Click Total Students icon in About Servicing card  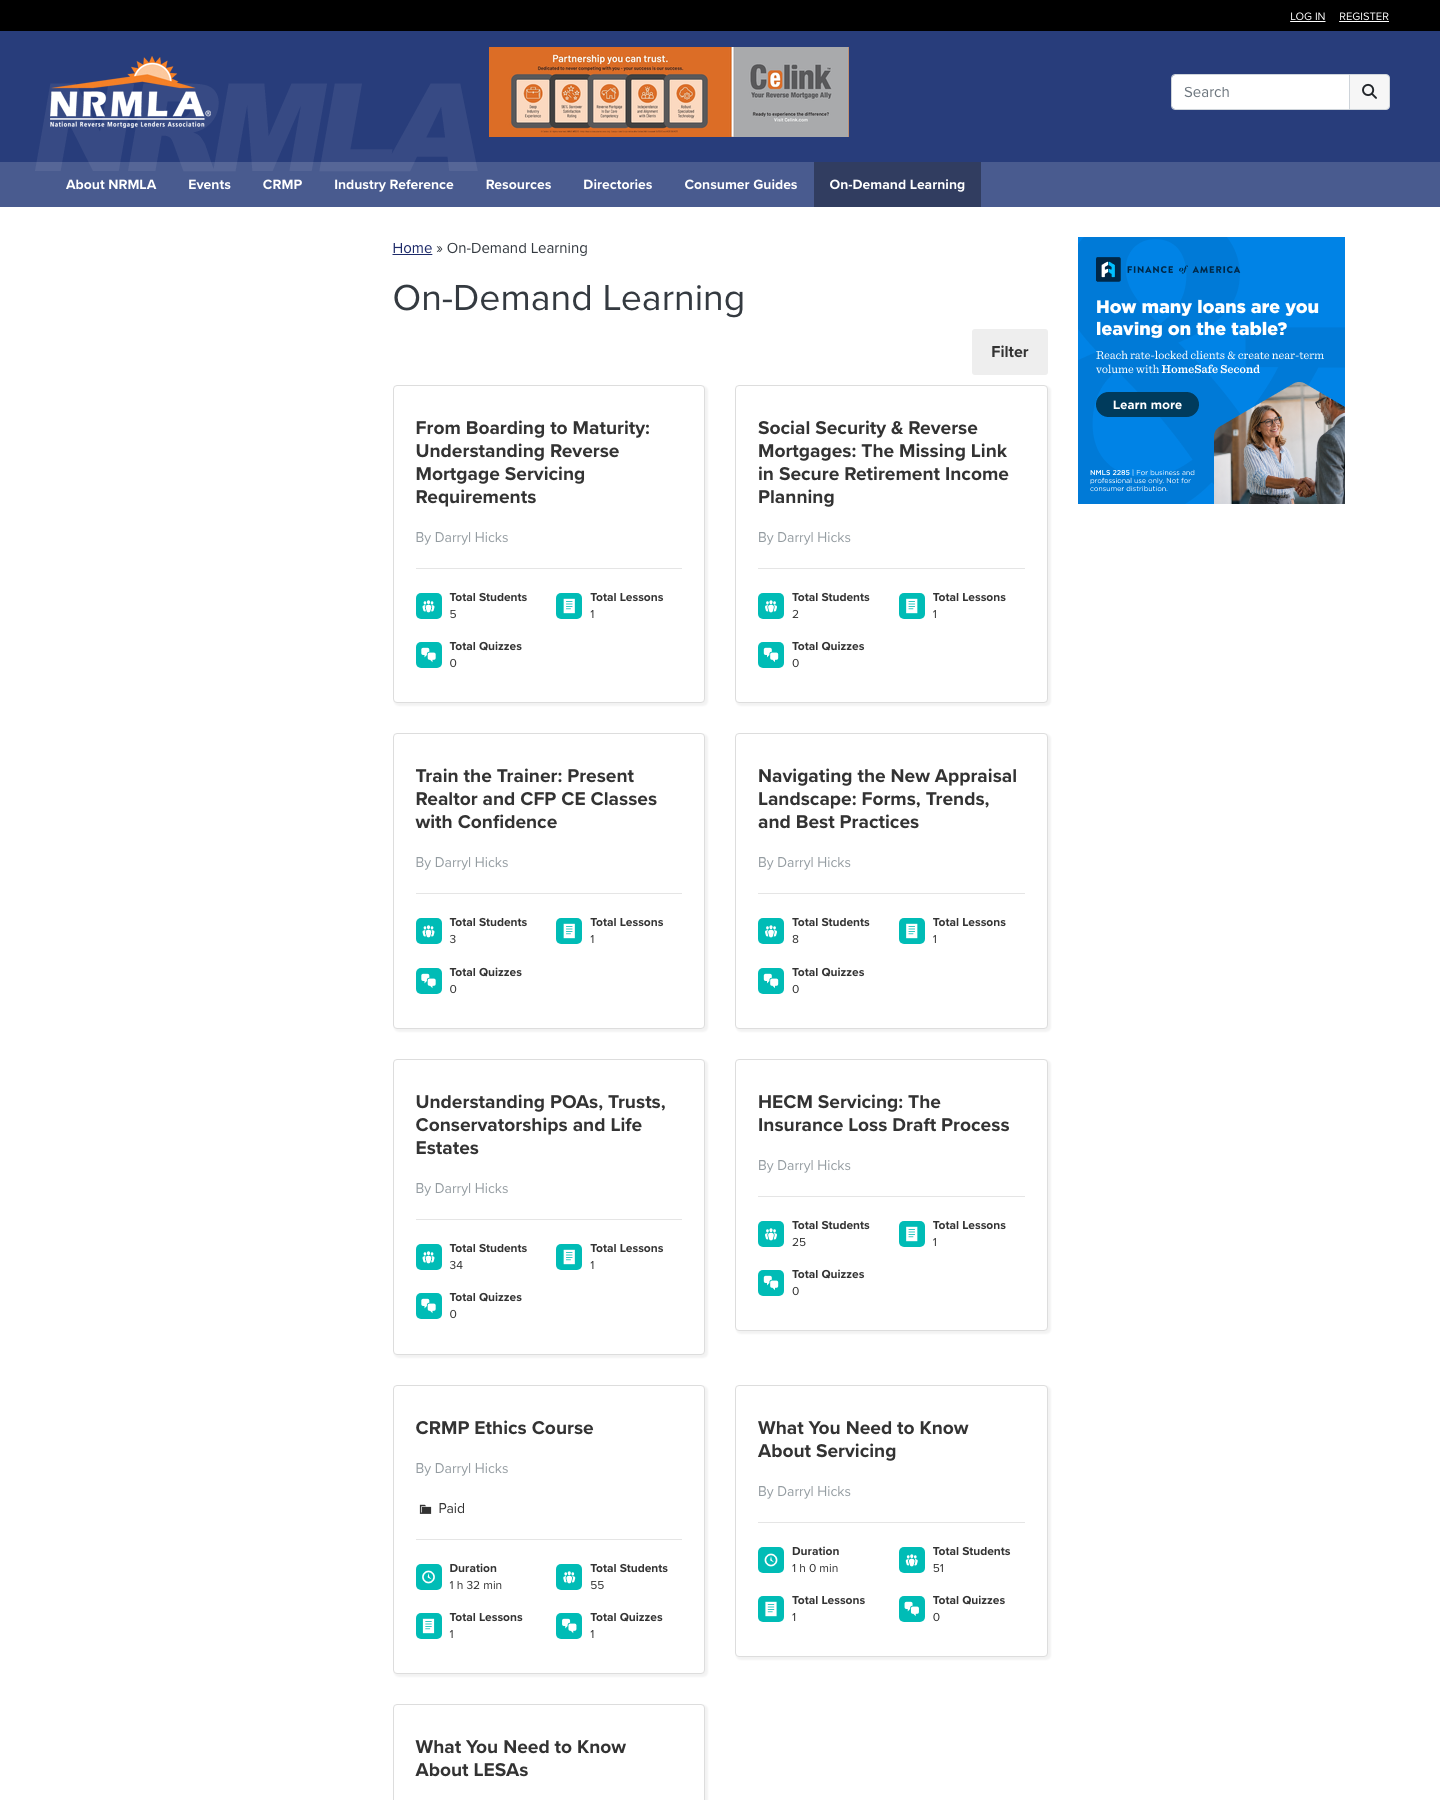(912, 1560)
